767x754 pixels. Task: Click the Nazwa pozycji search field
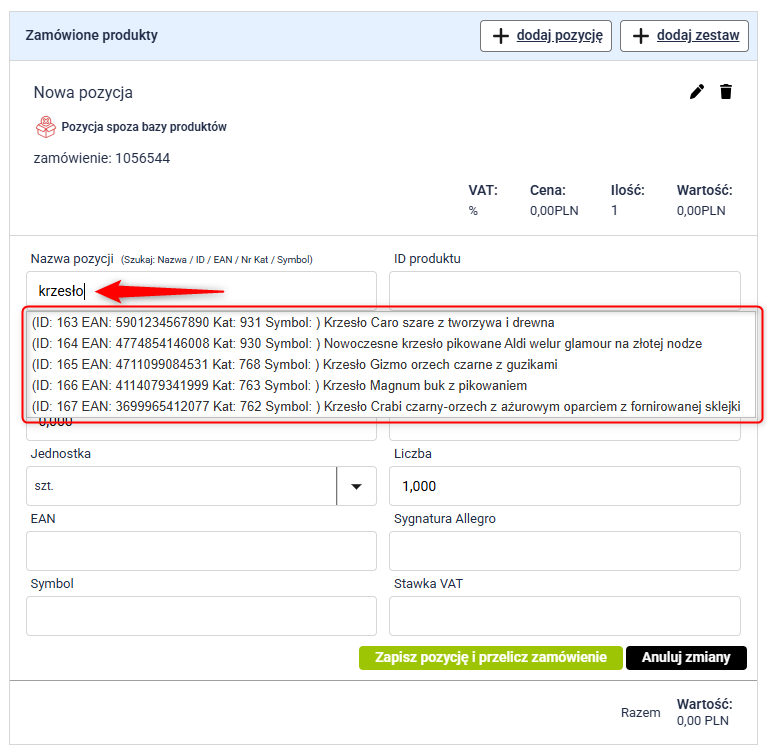pyautogui.click(x=201, y=291)
